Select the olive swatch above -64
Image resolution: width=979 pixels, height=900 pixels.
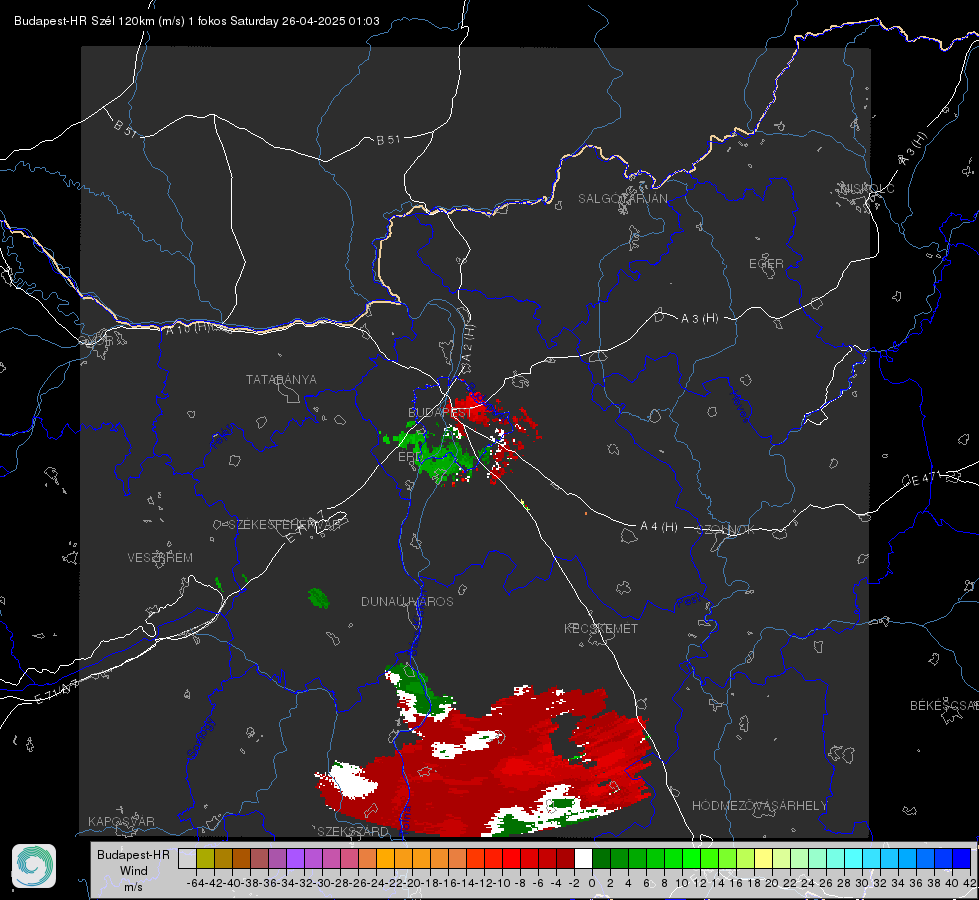click(x=205, y=858)
